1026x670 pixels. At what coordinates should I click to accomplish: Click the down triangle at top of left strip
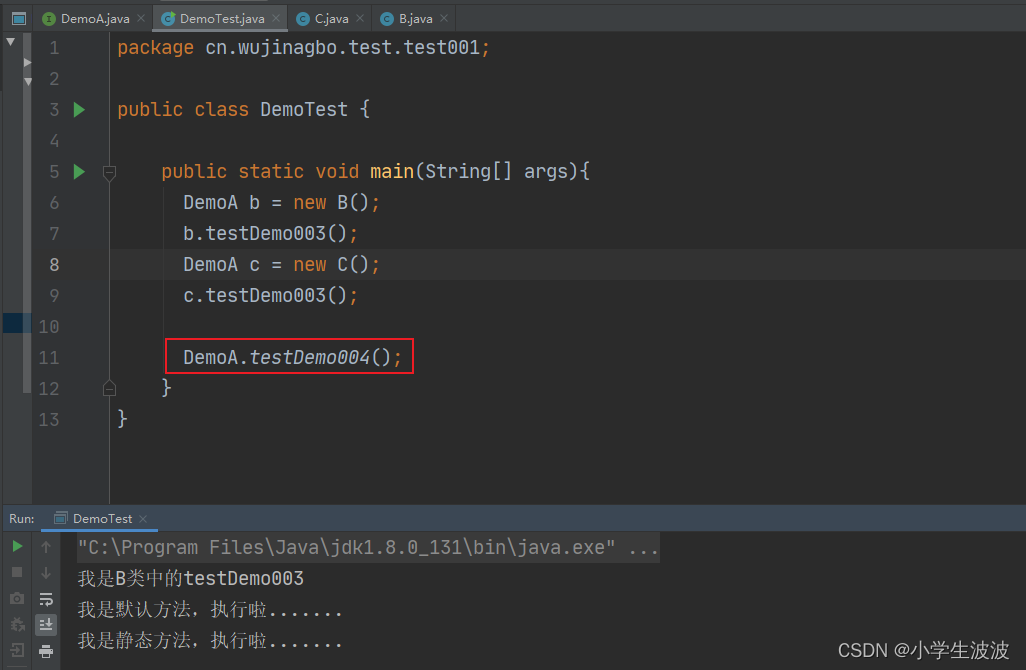click(10, 42)
